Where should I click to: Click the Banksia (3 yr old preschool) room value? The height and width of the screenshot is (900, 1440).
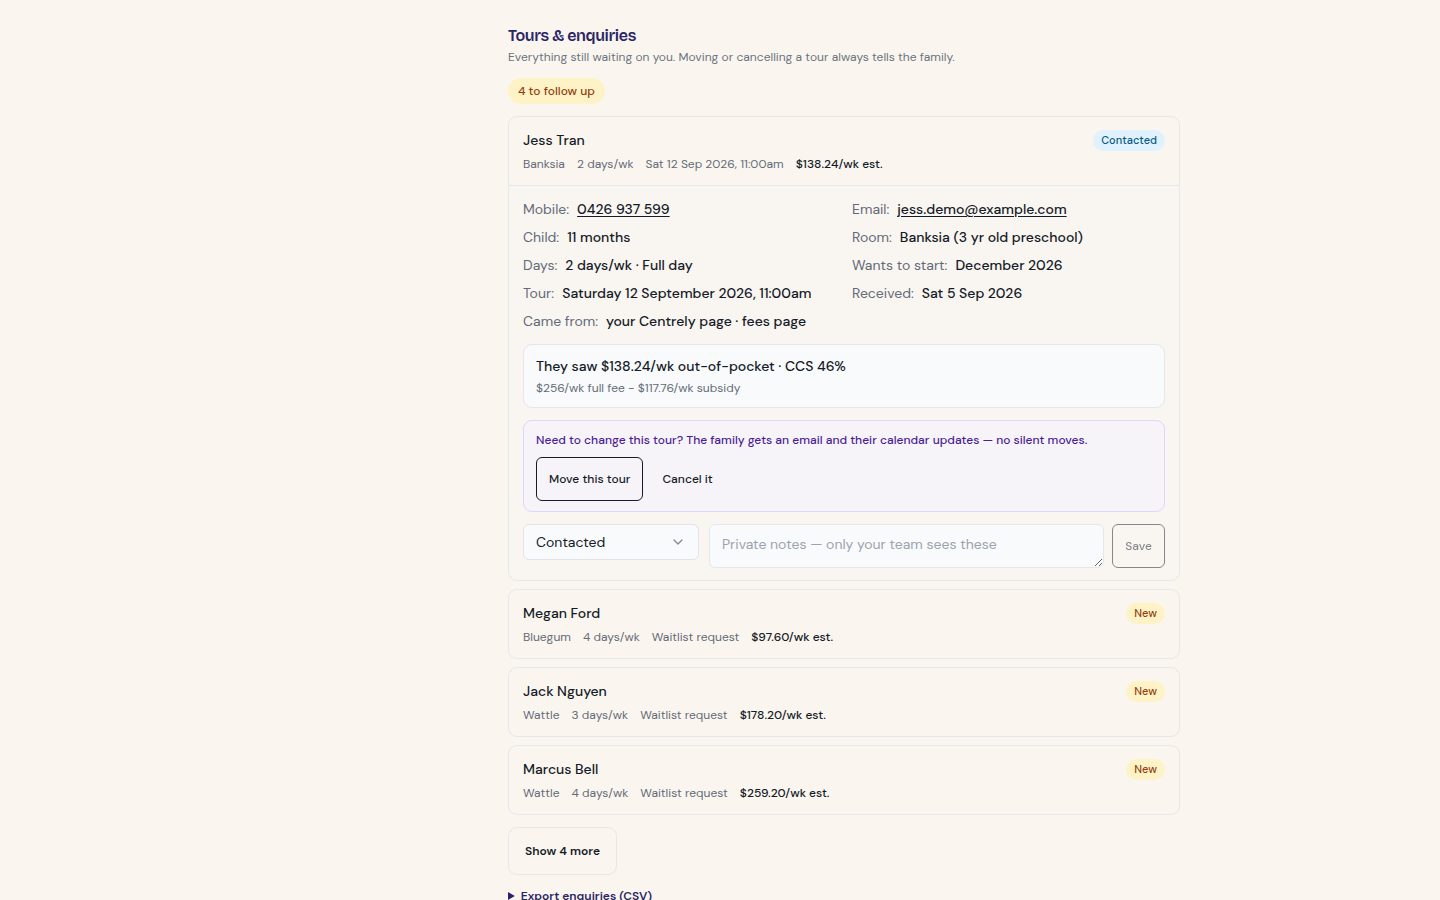[x=991, y=237]
